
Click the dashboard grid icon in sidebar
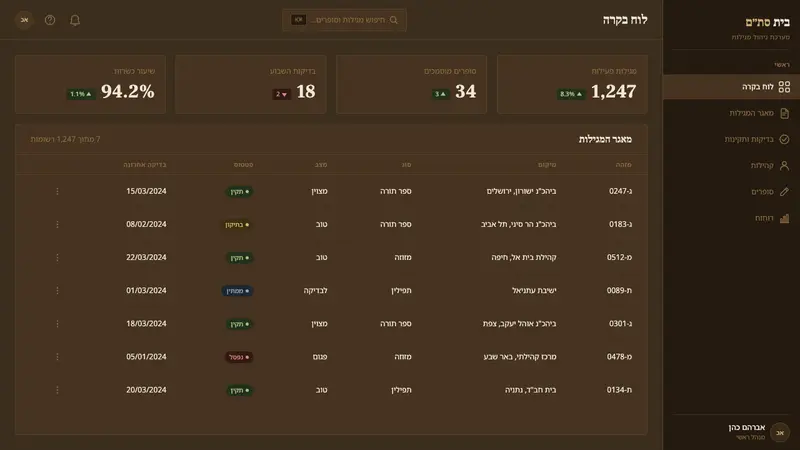(784, 87)
